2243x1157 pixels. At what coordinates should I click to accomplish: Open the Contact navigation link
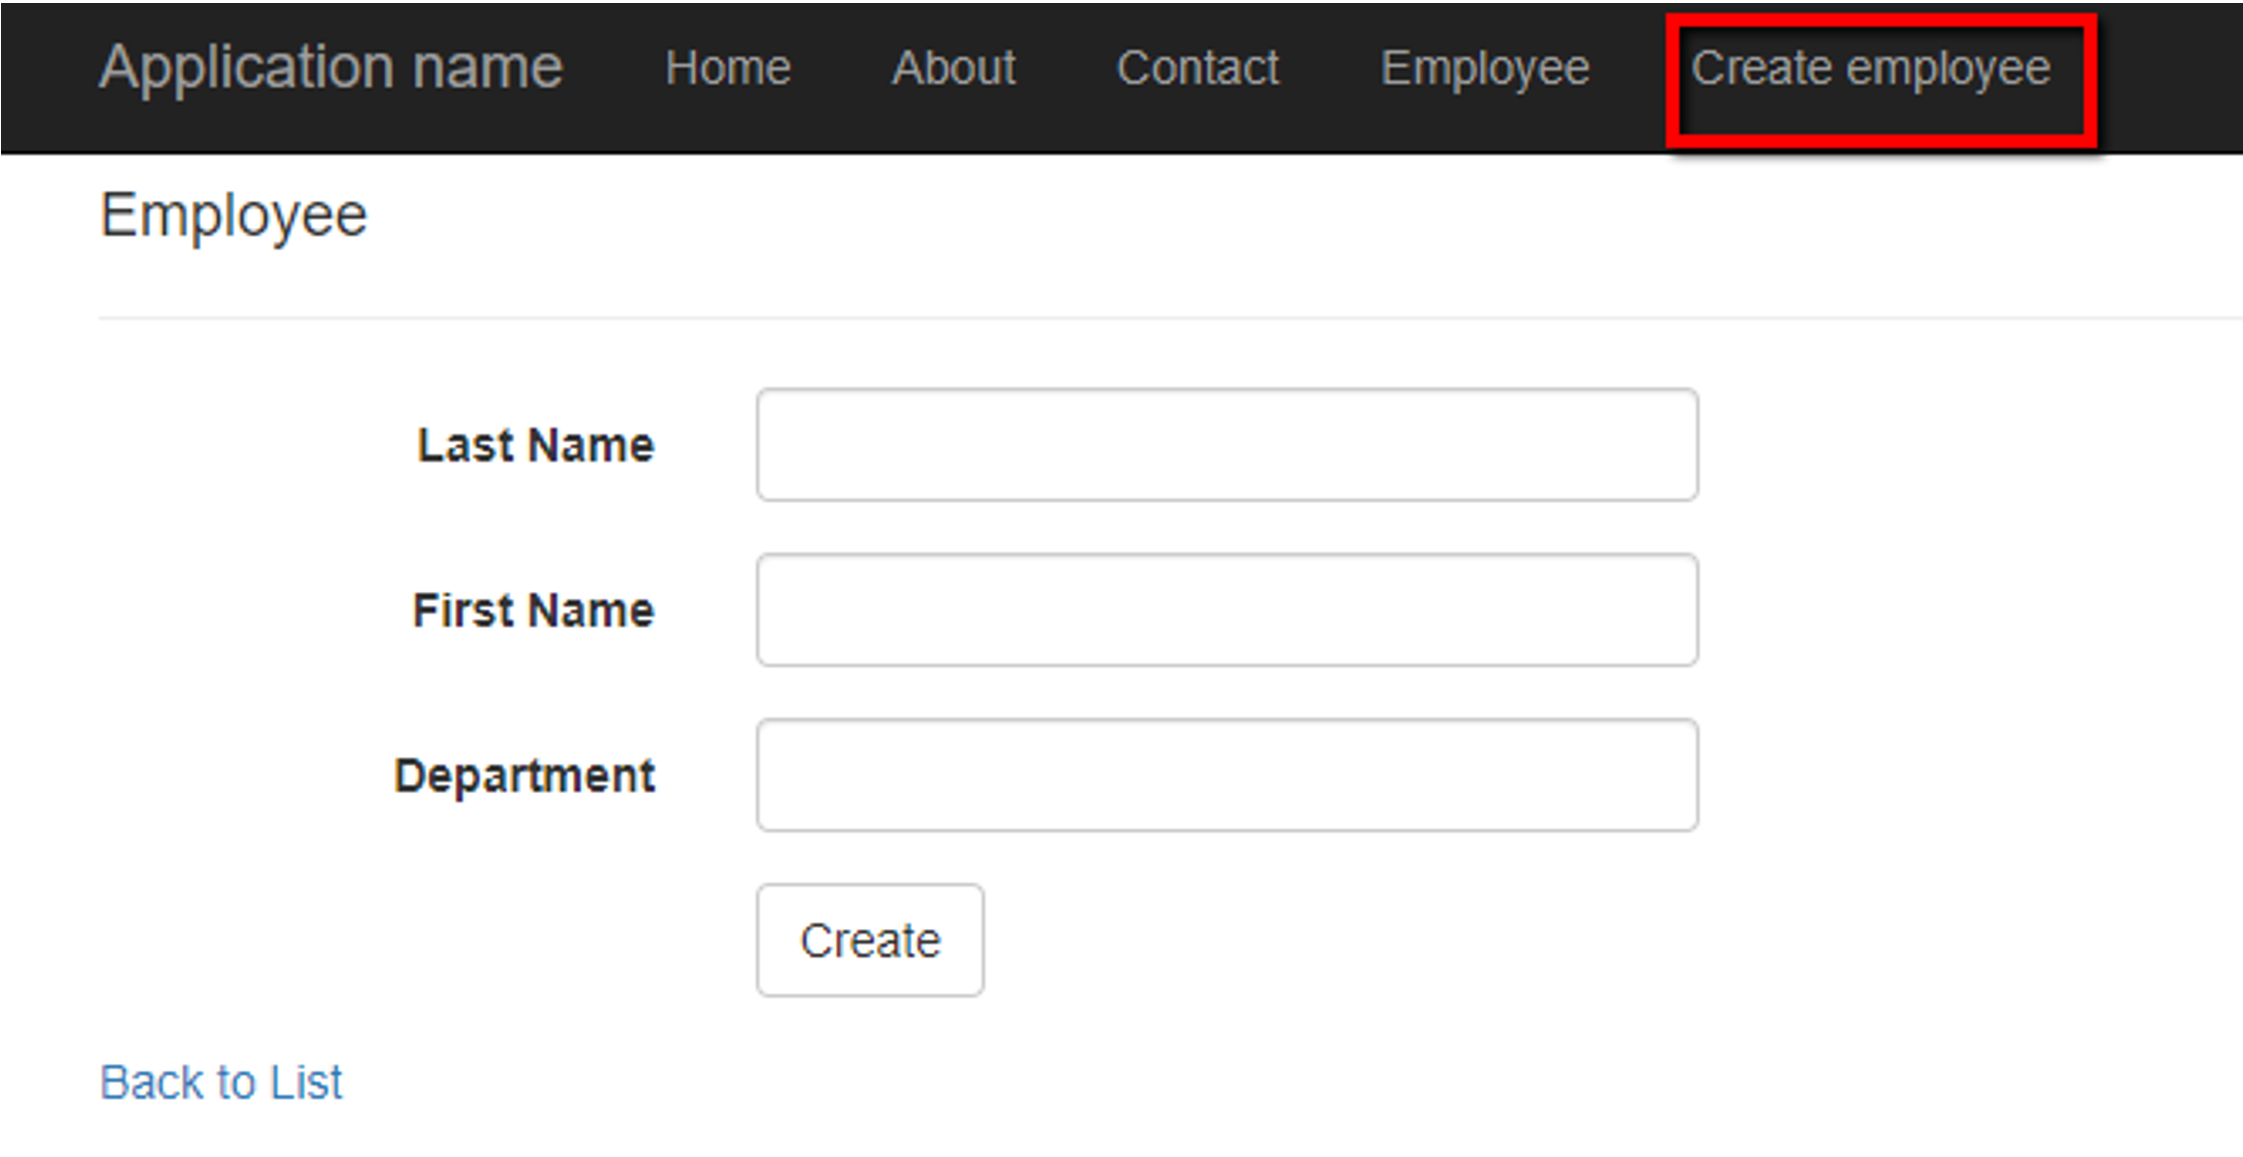pyautogui.click(x=1197, y=68)
